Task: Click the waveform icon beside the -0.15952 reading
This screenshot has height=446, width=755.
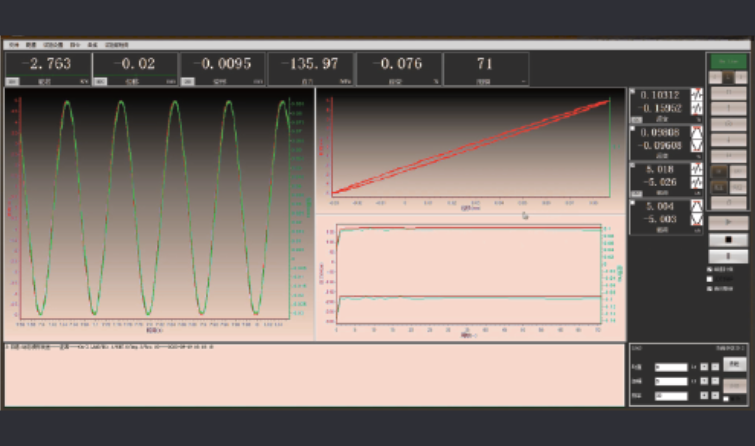Action: point(697,108)
